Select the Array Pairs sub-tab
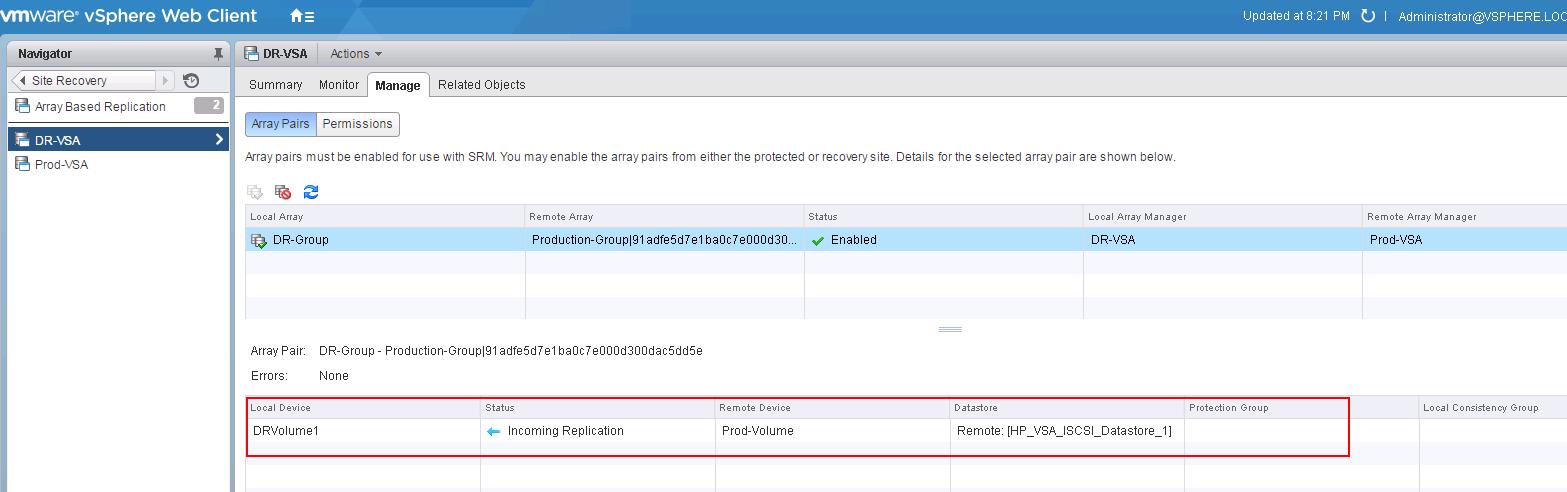This screenshot has height=492, width=1567. (281, 124)
